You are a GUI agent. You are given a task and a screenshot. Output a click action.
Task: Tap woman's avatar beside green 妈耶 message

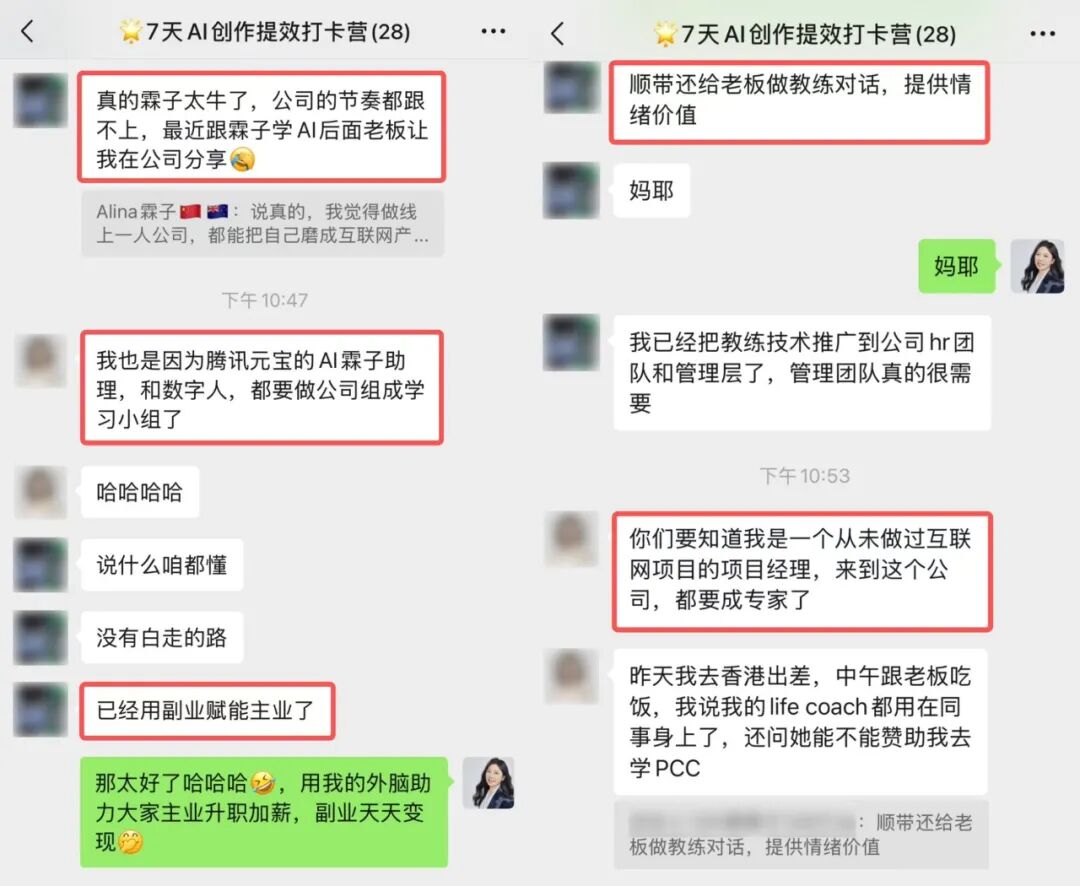point(1037,266)
